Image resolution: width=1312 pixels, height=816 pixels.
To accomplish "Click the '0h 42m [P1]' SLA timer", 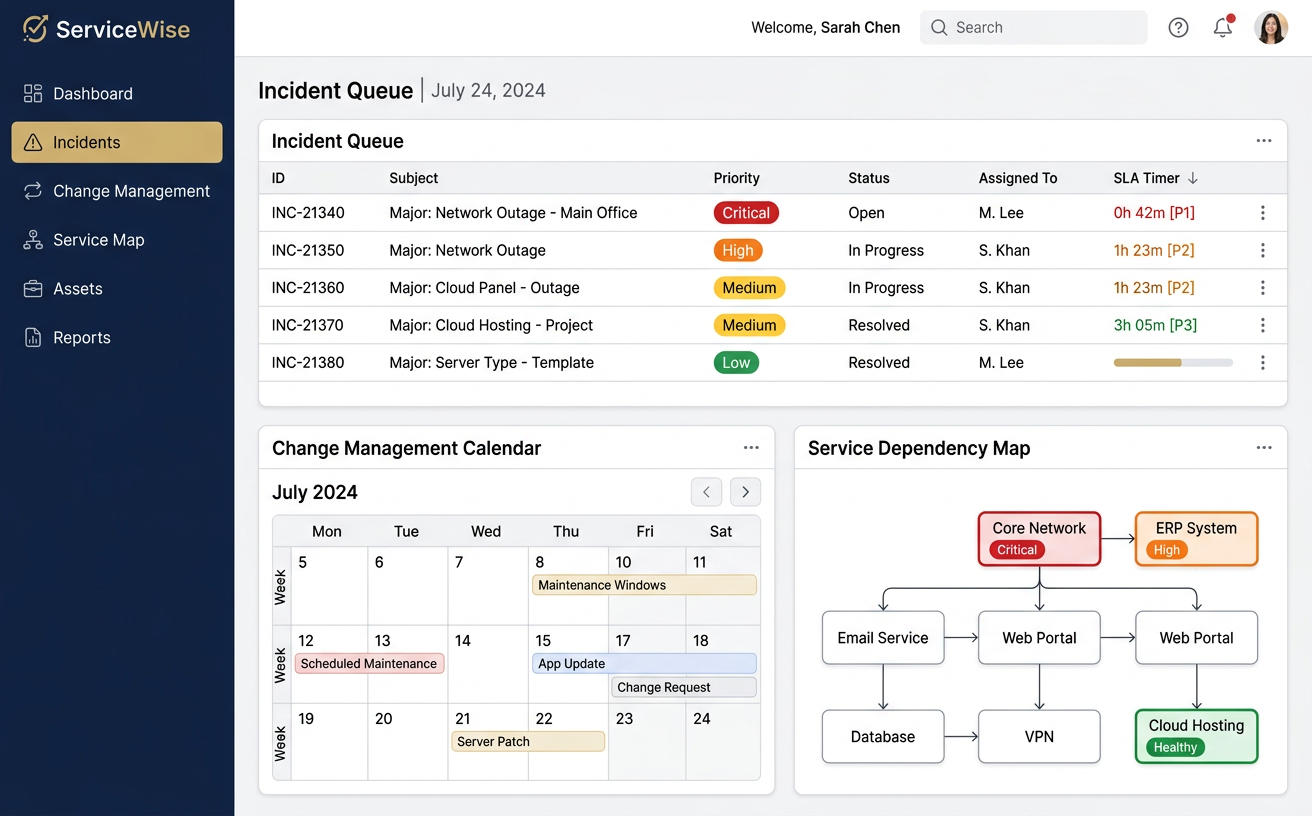I will point(1154,213).
